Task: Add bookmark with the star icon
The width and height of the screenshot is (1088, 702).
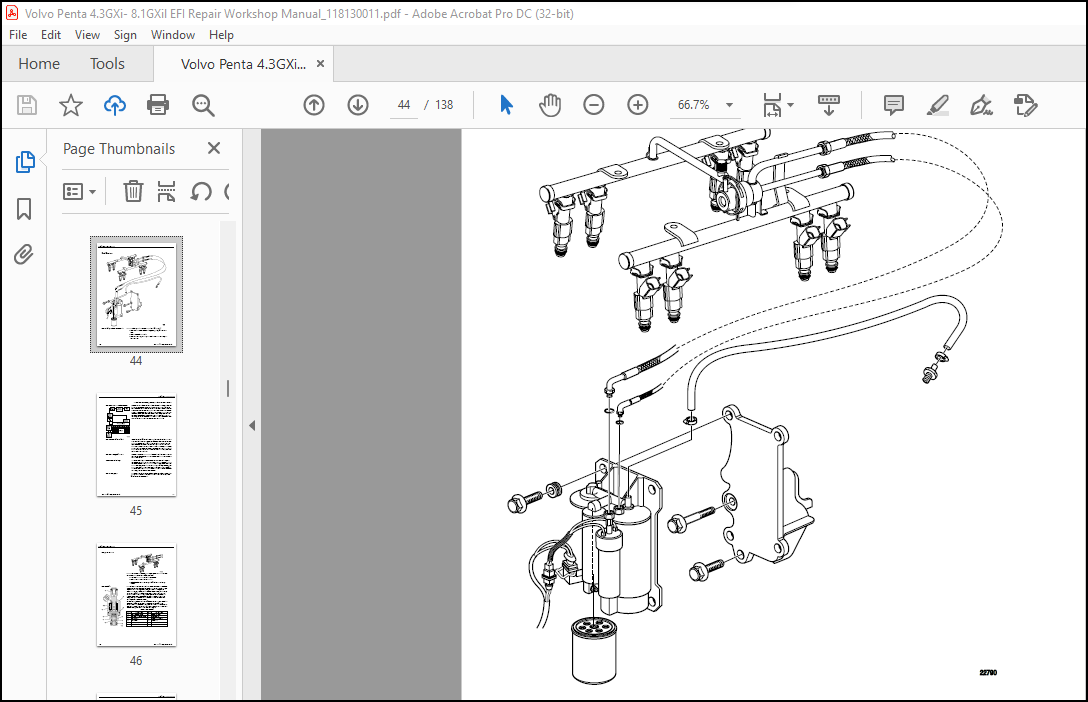Action: [70, 105]
